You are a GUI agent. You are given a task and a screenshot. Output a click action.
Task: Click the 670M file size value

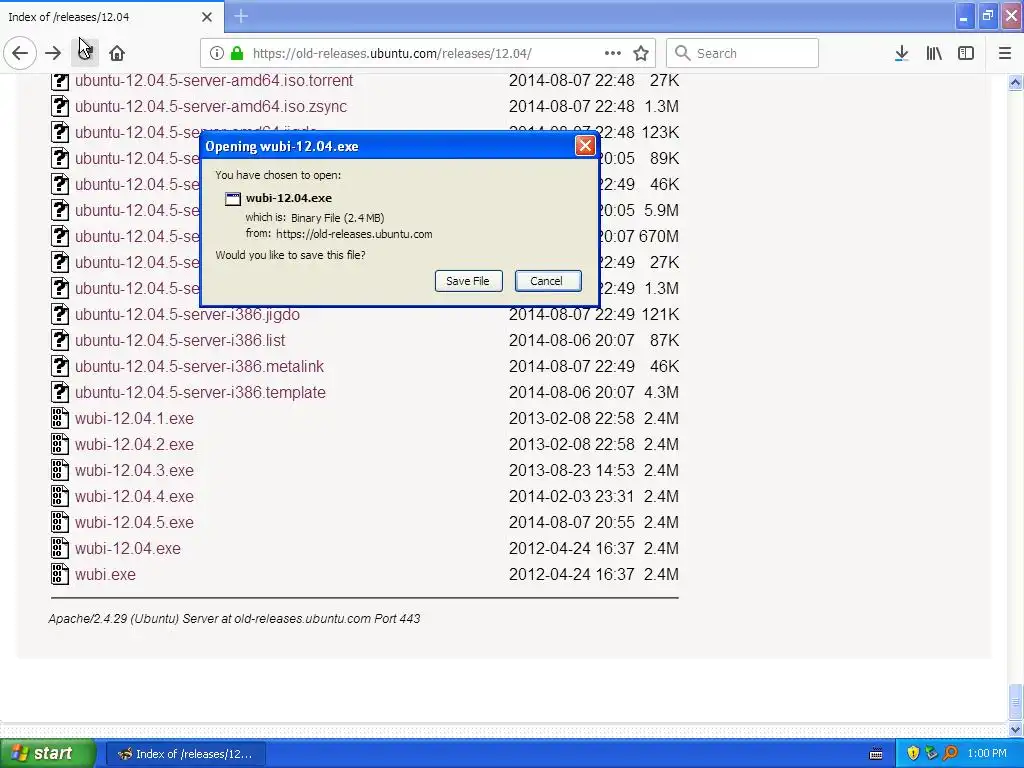coord(659,236)
